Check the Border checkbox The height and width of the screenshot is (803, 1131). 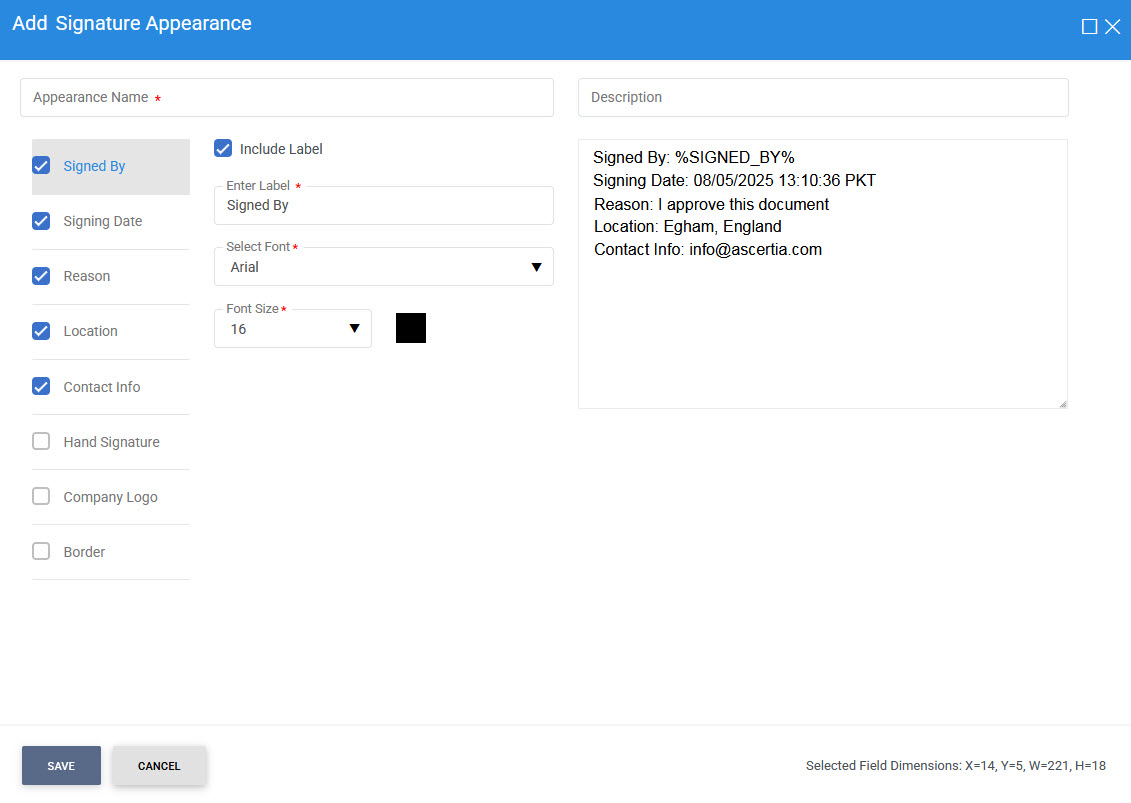click(41, 551)
